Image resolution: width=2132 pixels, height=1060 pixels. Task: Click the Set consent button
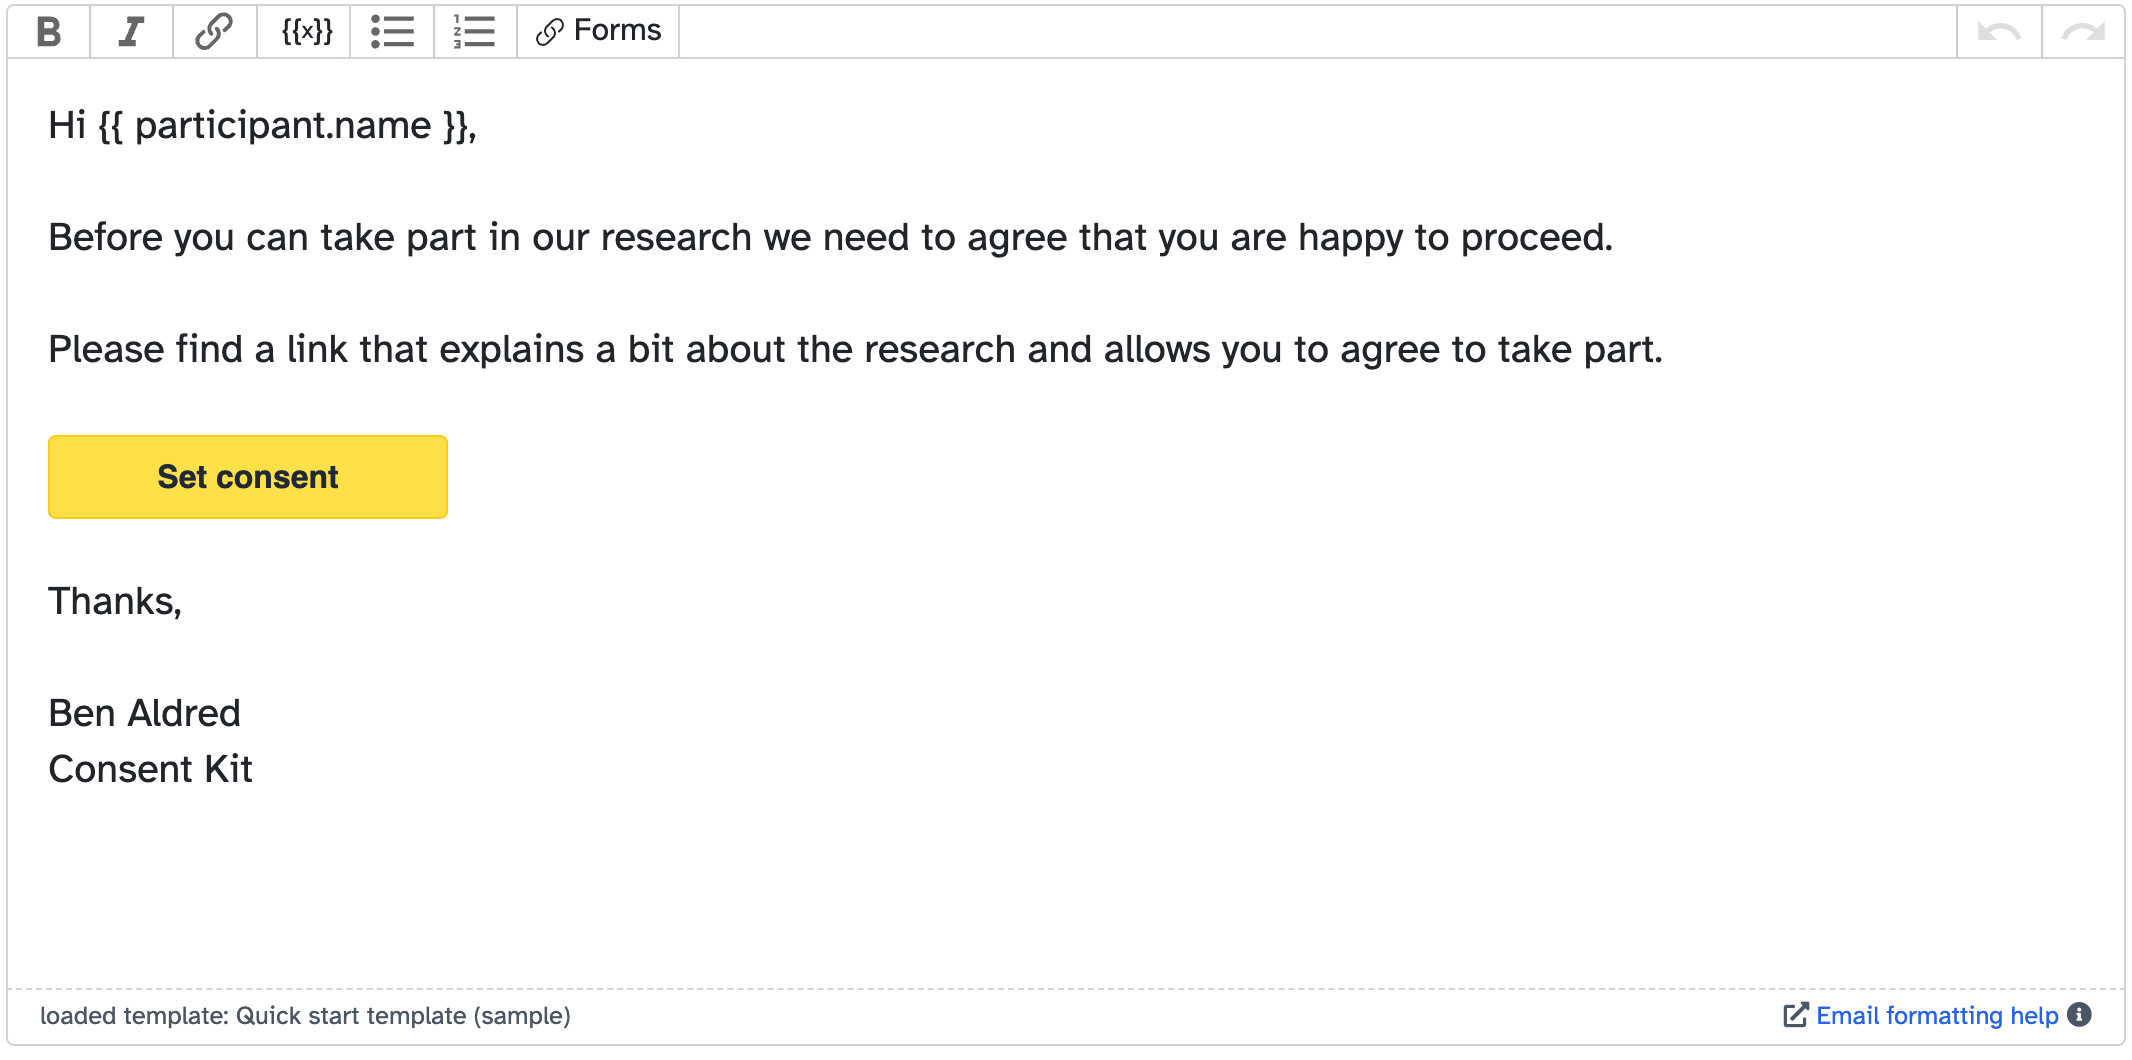[x=247, y=477]
